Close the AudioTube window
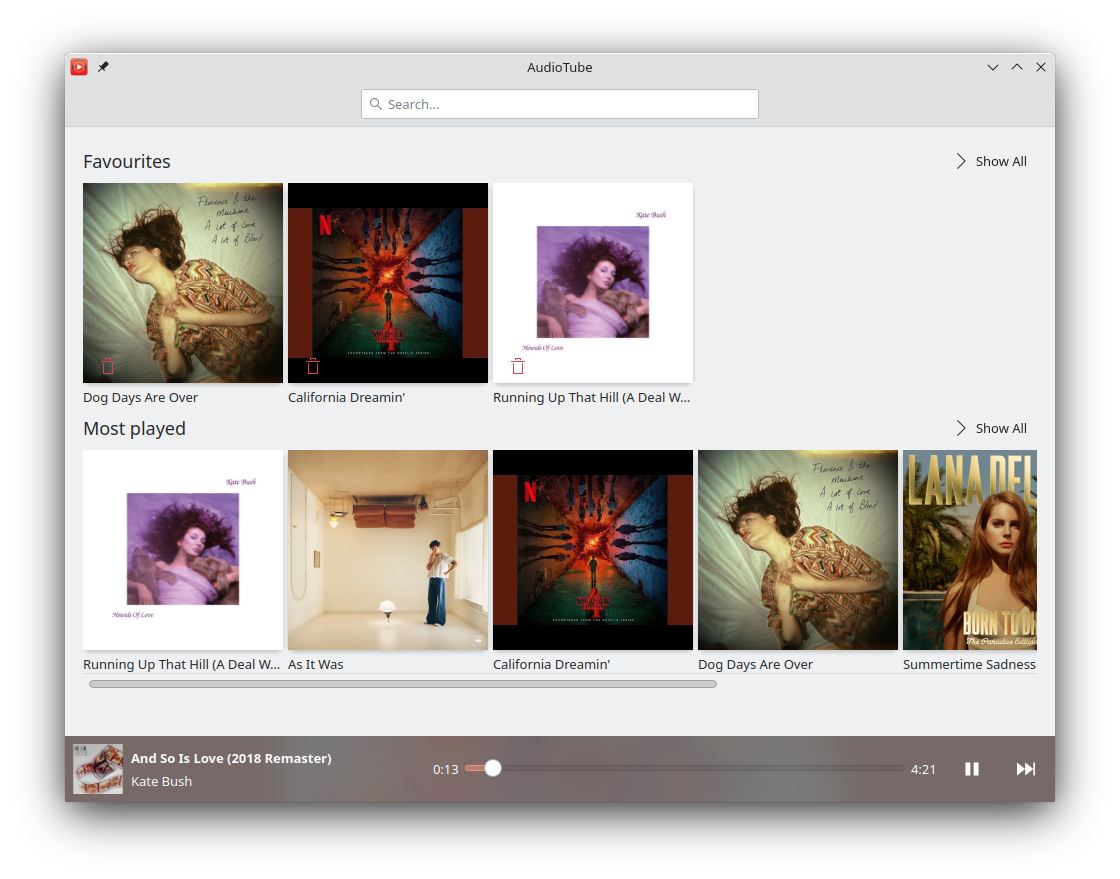Viewport: 1120px width, 879px height. pos(1041,67)
